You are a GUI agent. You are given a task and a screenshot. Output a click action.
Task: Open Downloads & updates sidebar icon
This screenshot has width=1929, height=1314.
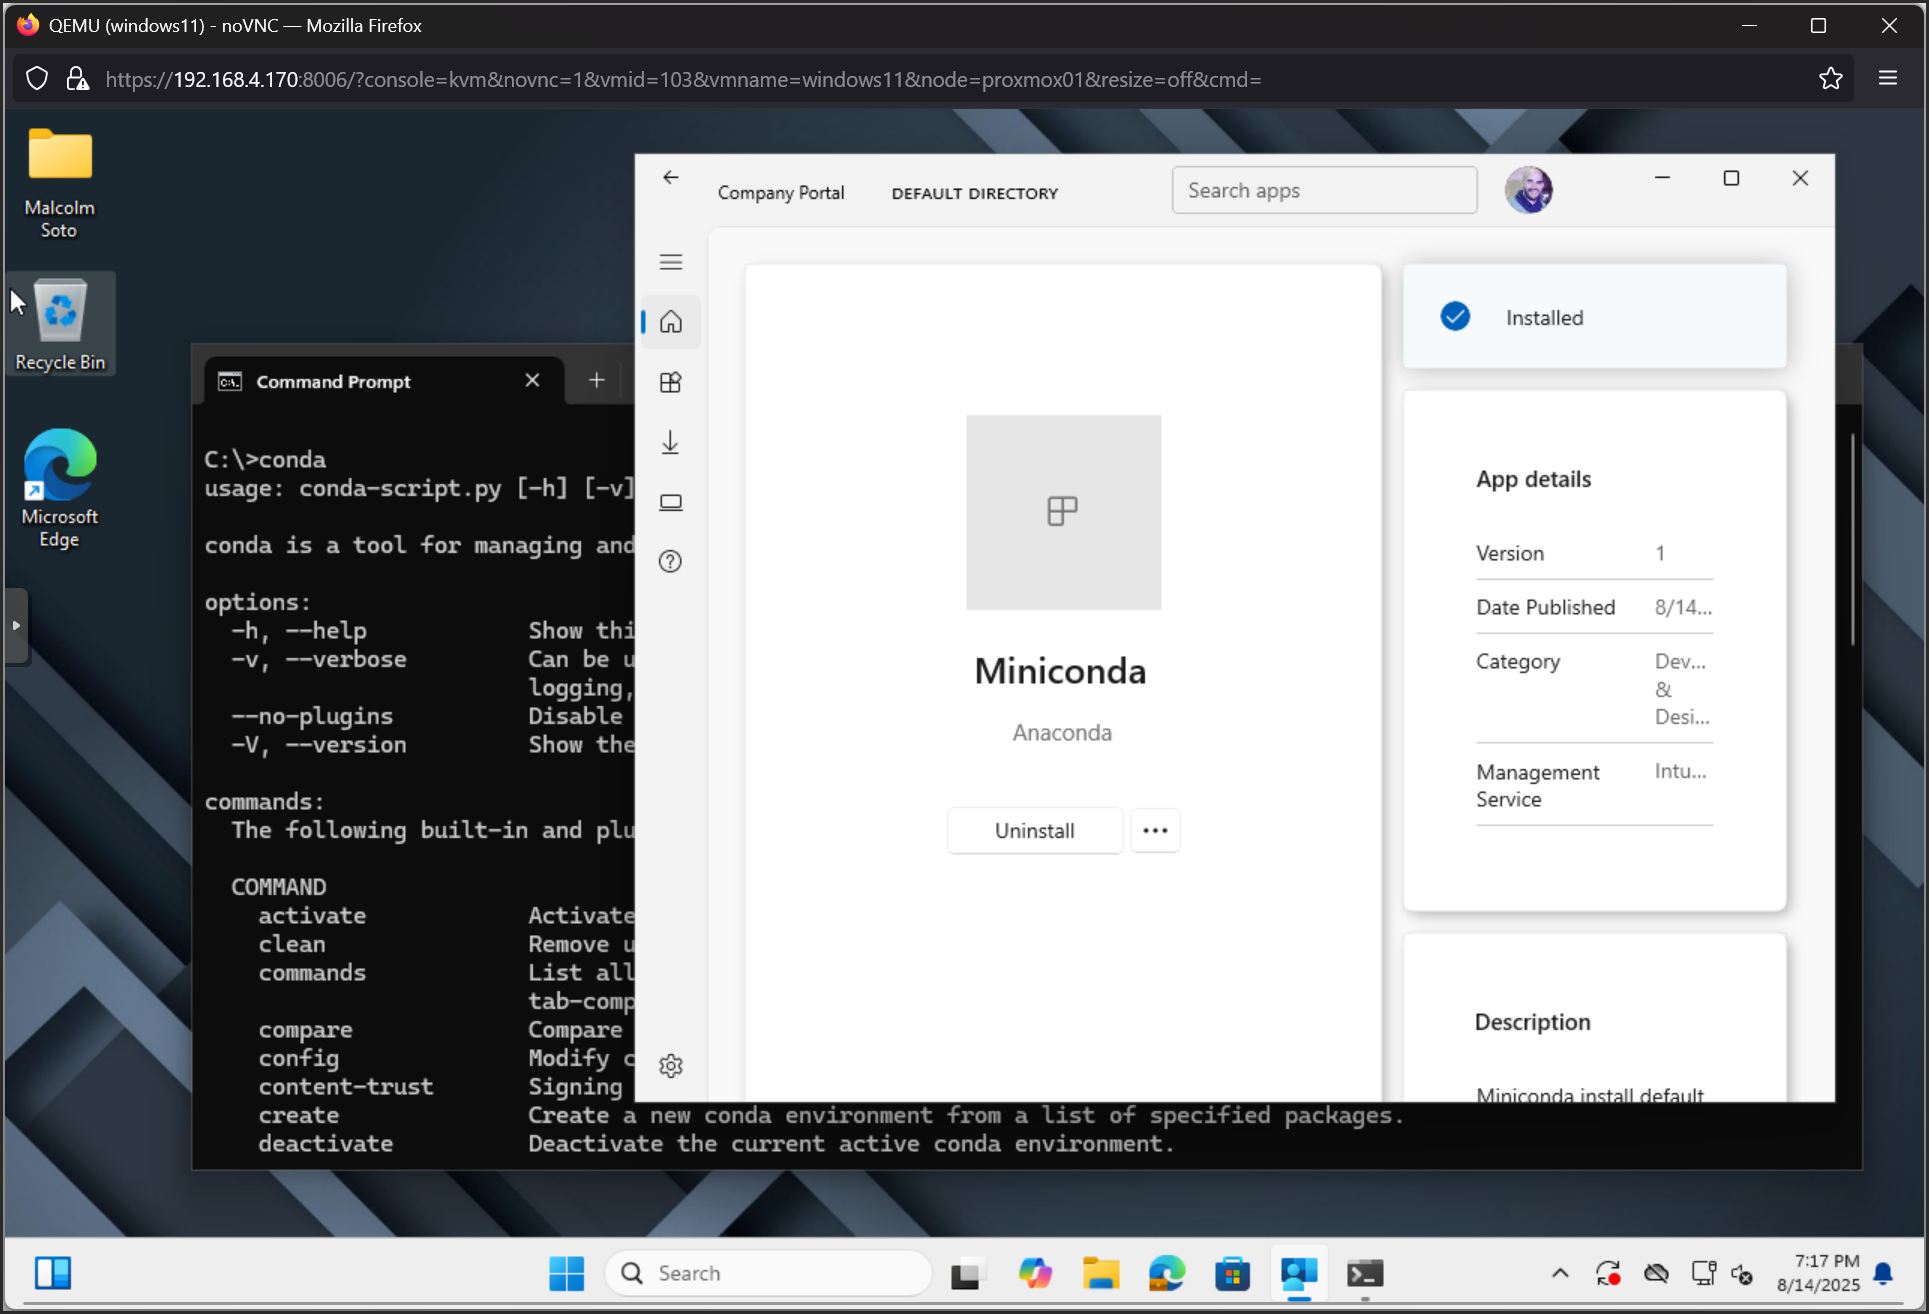coord(671,442)
